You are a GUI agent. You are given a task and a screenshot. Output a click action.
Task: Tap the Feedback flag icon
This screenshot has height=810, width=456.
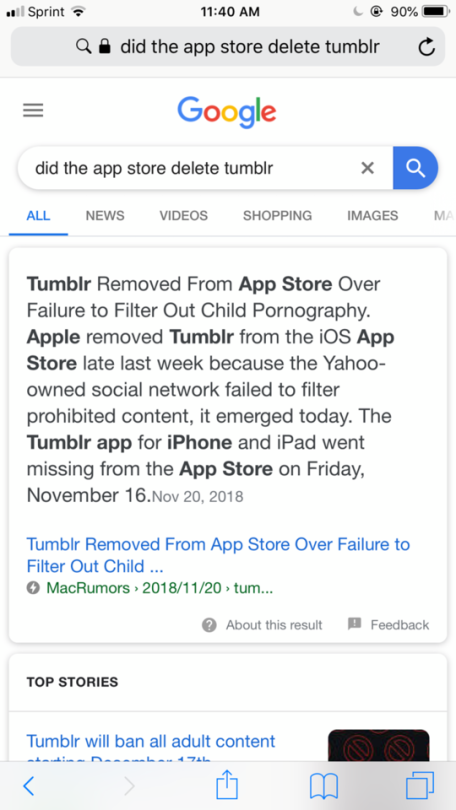[355, 624]
